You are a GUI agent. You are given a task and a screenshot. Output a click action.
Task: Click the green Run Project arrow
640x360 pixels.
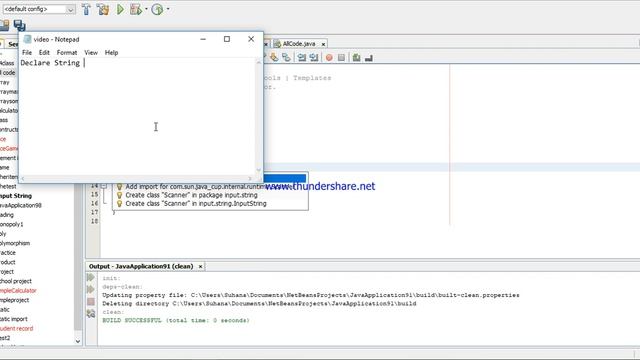(x=120, y=9)
